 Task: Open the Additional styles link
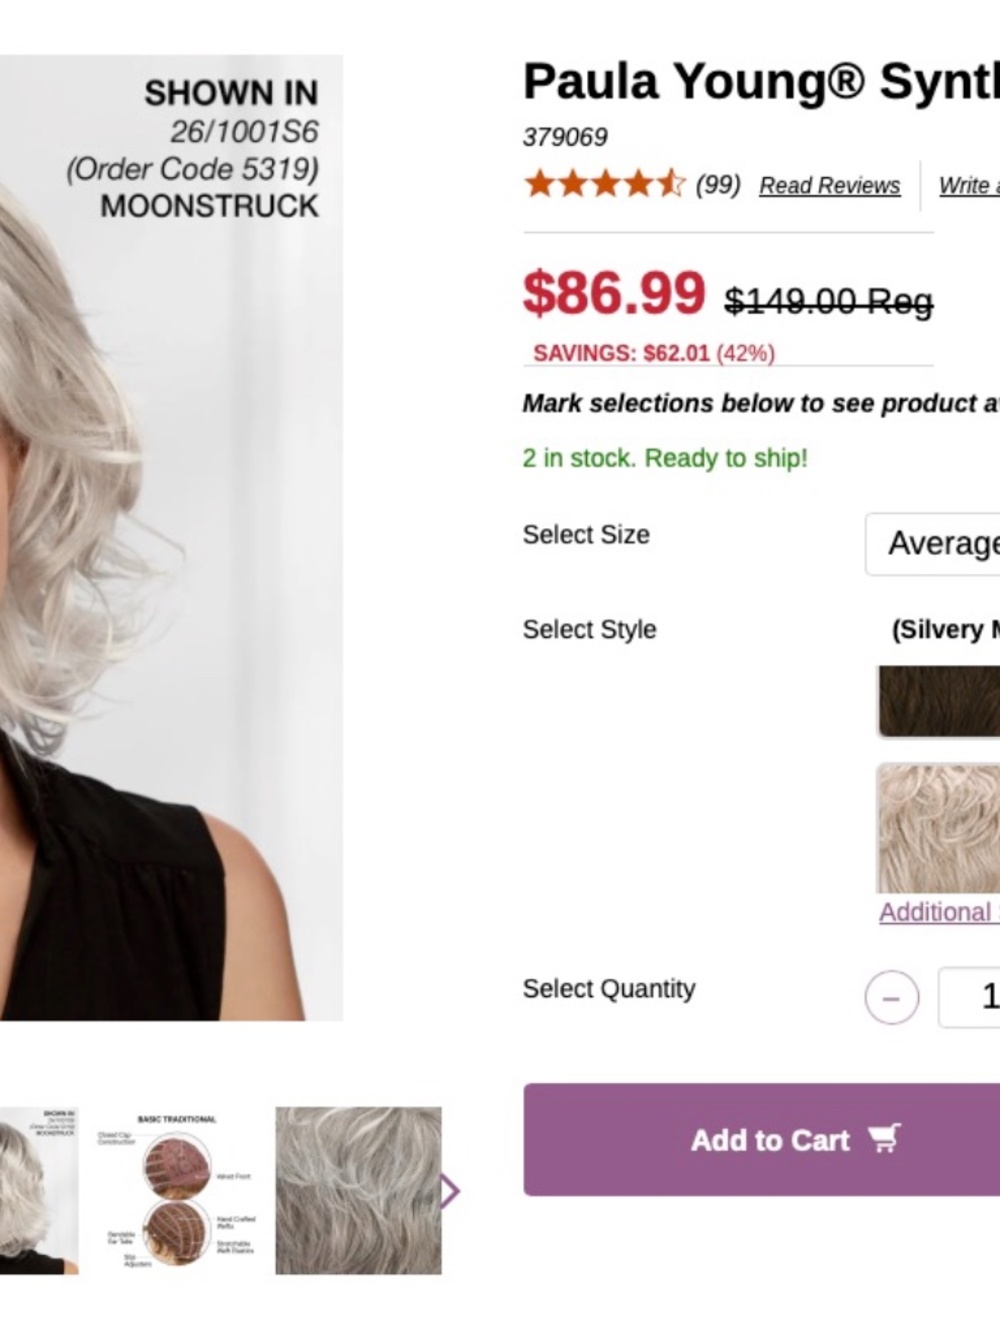(x=939, y=912)
